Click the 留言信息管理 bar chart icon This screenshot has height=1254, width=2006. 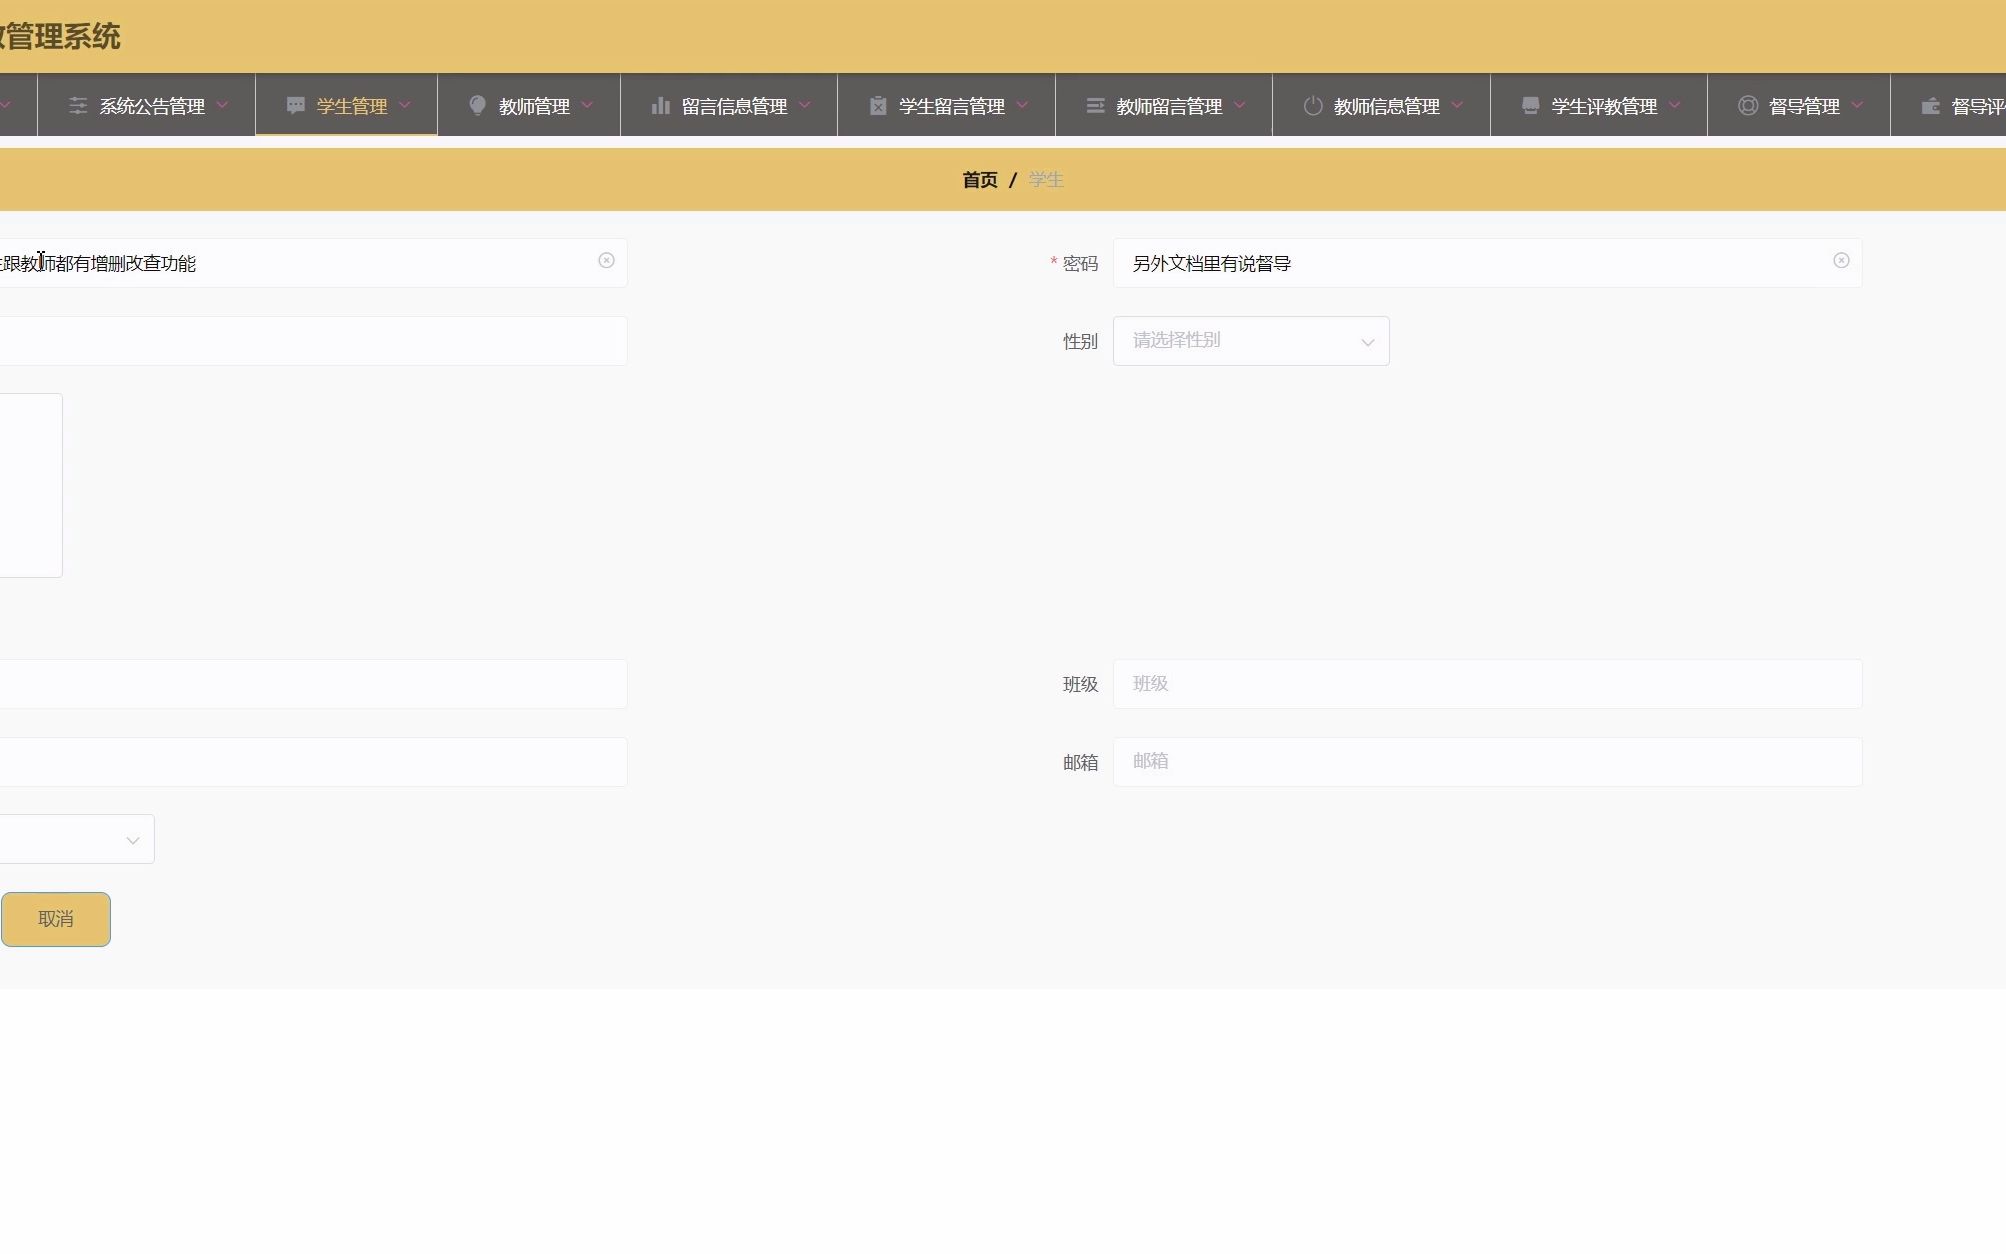pos(660,106)
